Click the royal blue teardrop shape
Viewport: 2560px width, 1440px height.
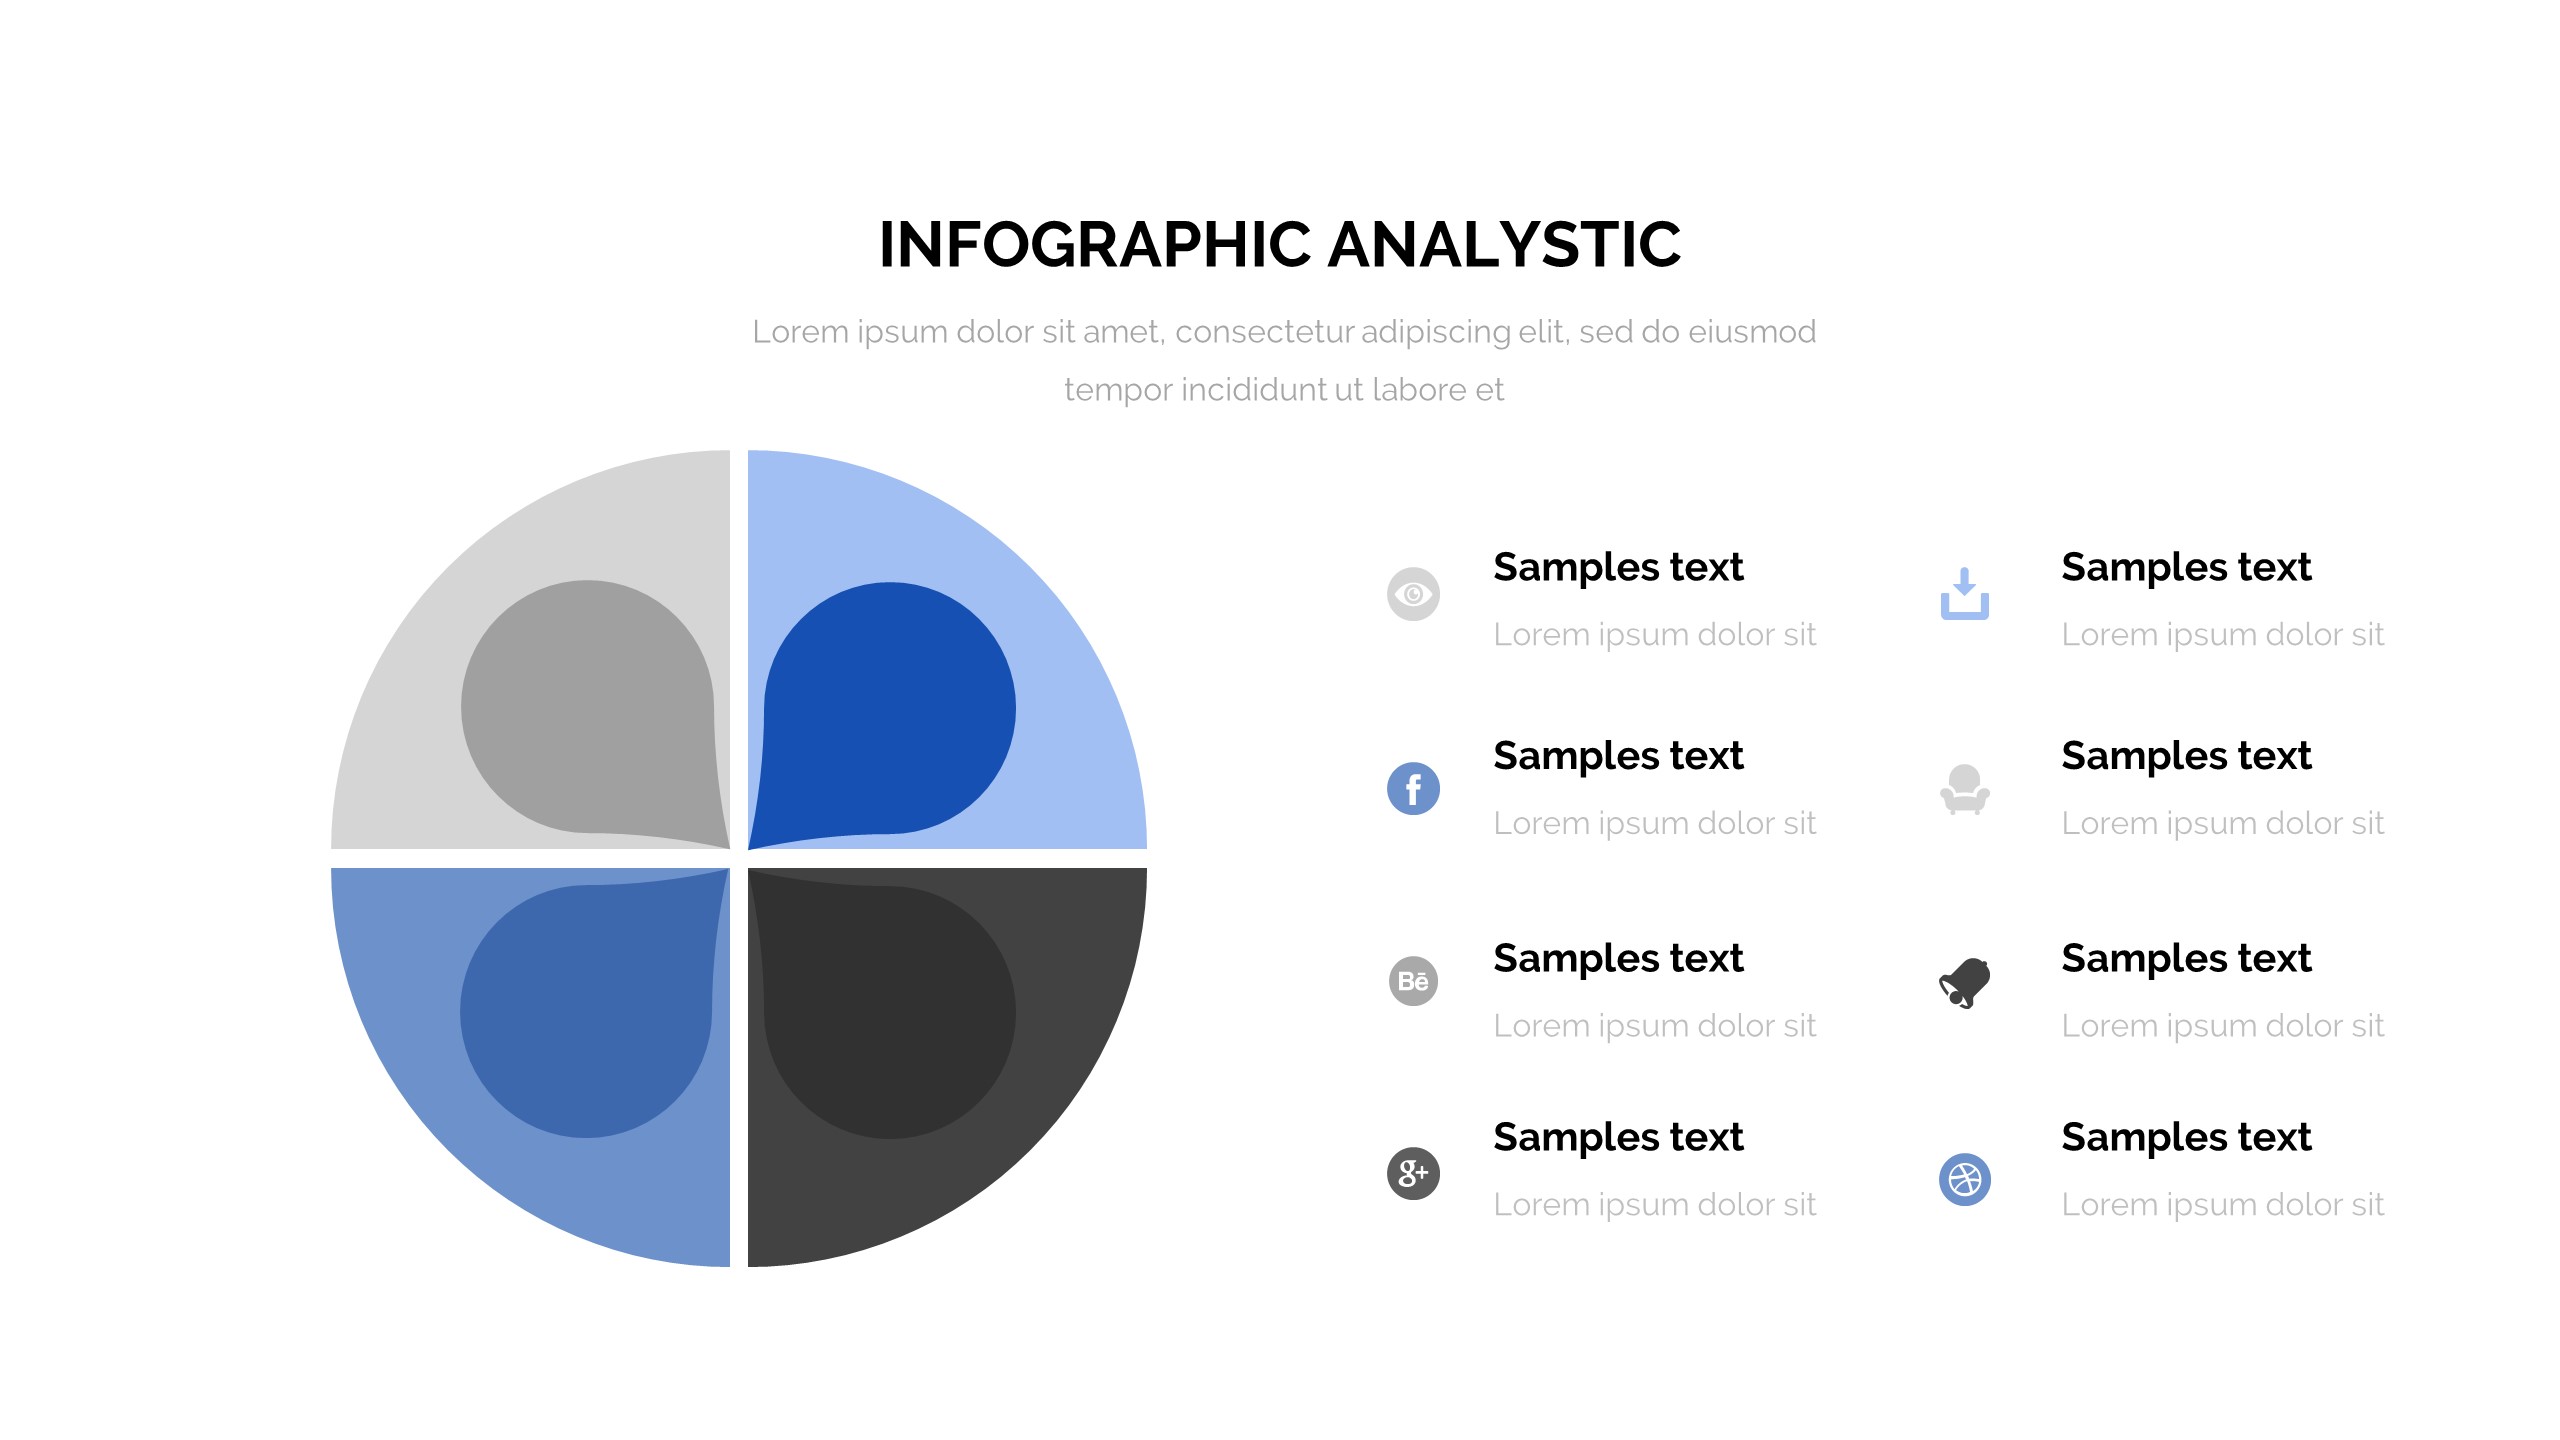890,710
